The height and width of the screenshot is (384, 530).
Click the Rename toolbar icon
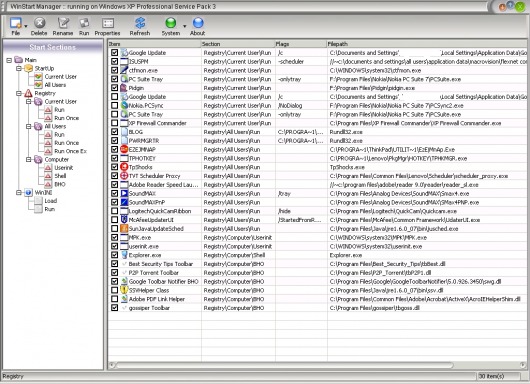(63, 23)
